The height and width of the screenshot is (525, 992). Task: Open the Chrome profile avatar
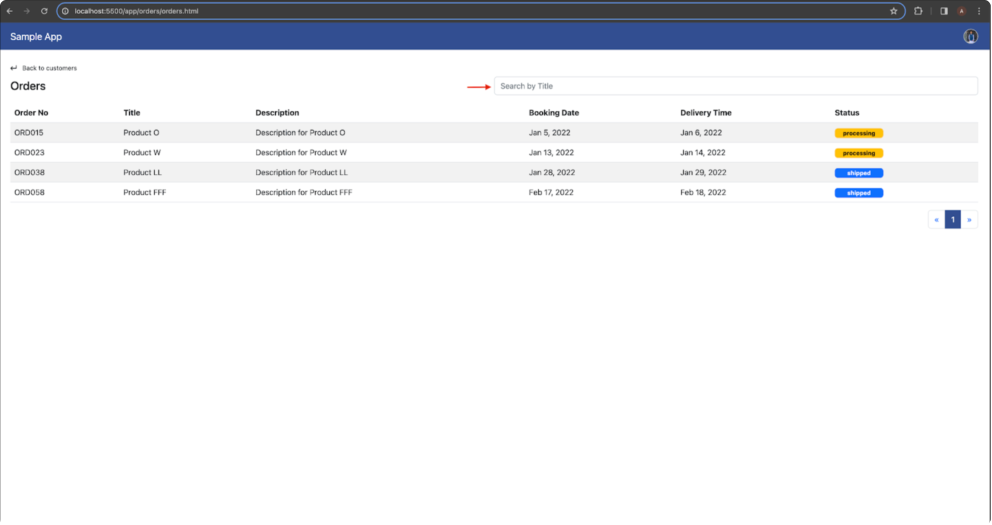tap(962, 11)
